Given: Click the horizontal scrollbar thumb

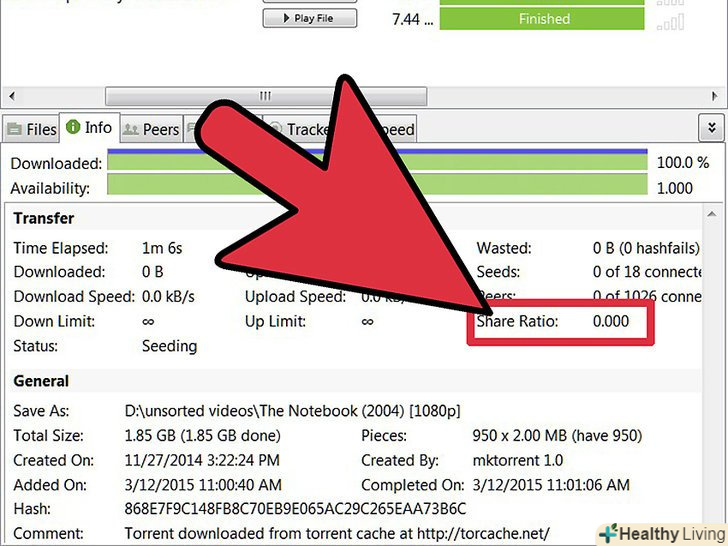Looking at the screenshot, I should coord(266,96).
